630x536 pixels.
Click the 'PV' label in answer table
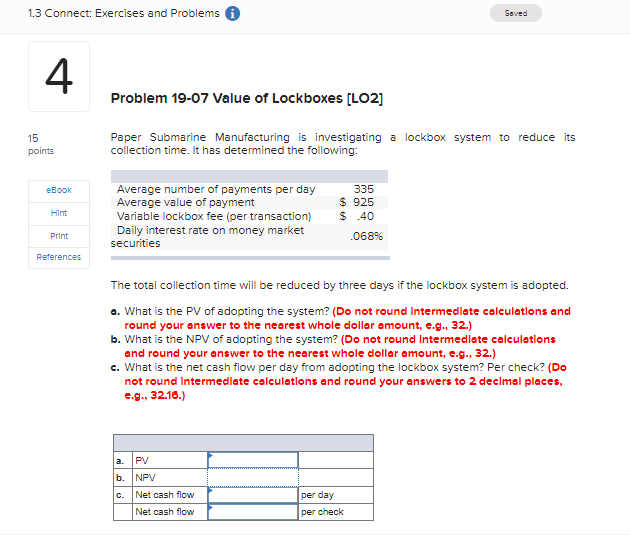pos(142,460)
